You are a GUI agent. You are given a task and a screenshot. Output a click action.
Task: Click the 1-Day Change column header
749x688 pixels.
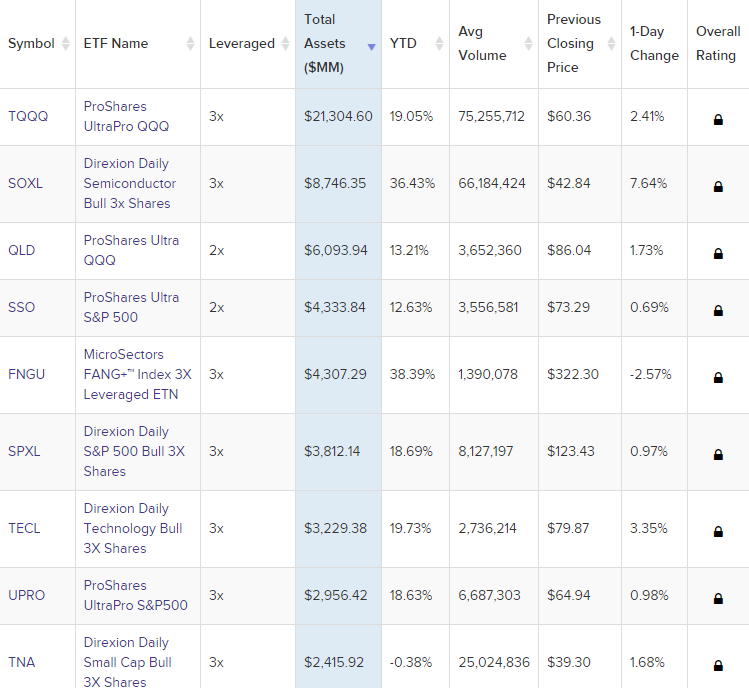click(x=654, y=43)
